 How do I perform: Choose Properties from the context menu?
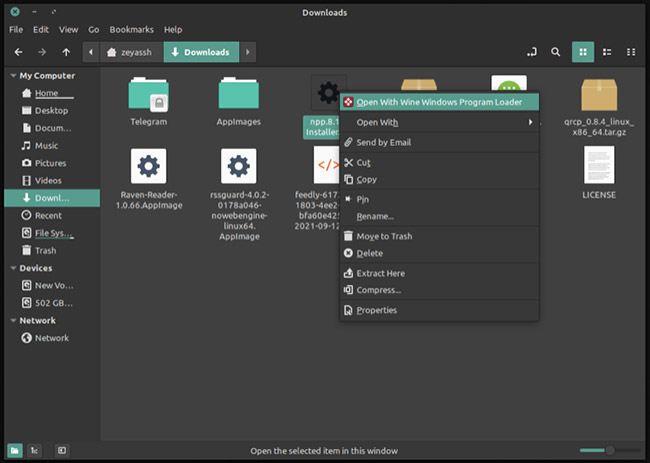click(439, 310)
